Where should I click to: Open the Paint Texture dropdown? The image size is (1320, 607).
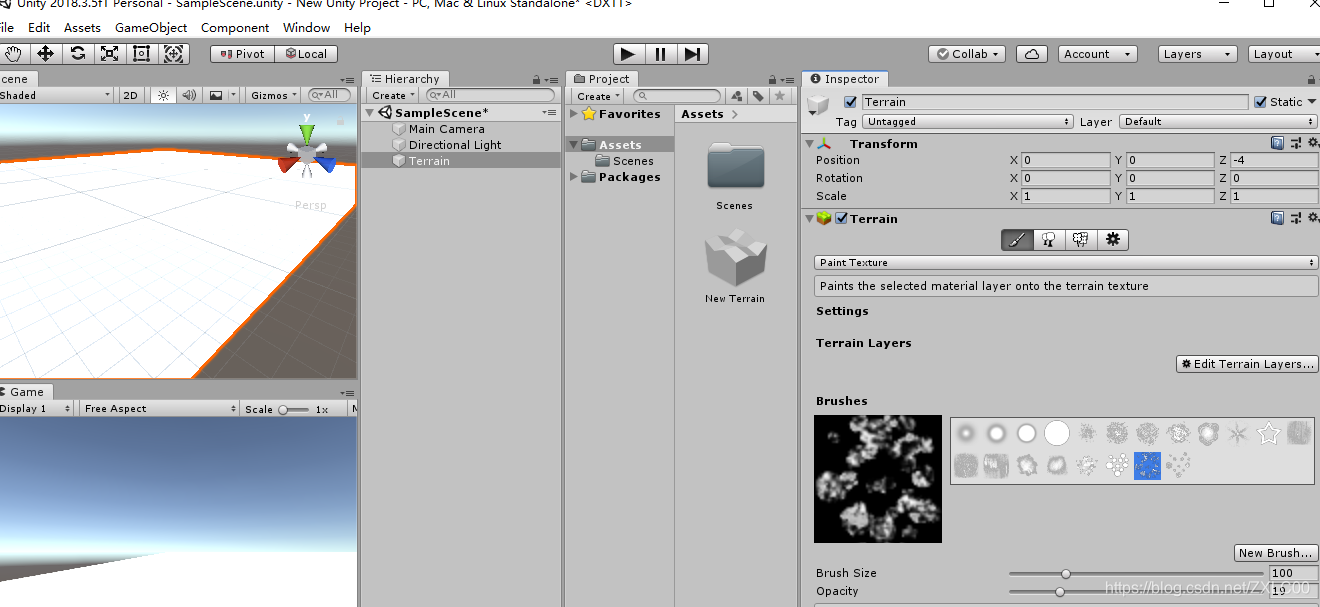[1067, 263]
